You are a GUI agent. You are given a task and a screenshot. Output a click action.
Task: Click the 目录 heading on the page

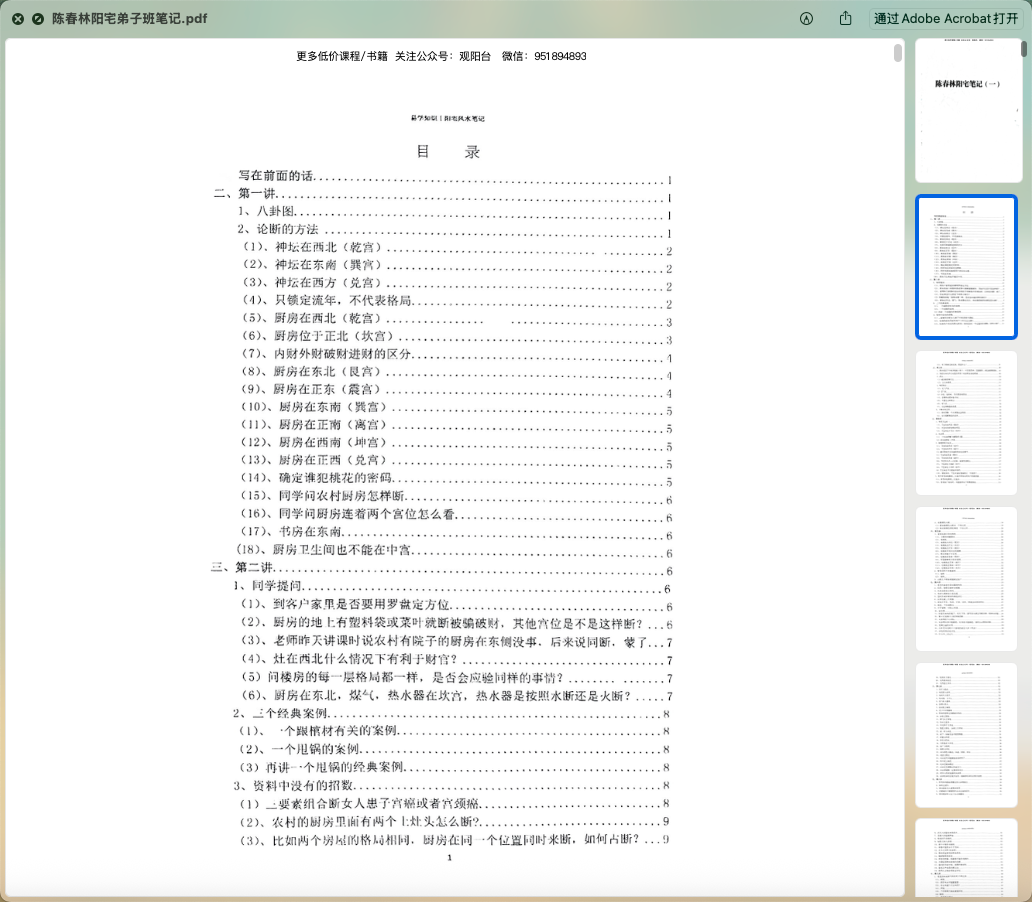[448, 152]
